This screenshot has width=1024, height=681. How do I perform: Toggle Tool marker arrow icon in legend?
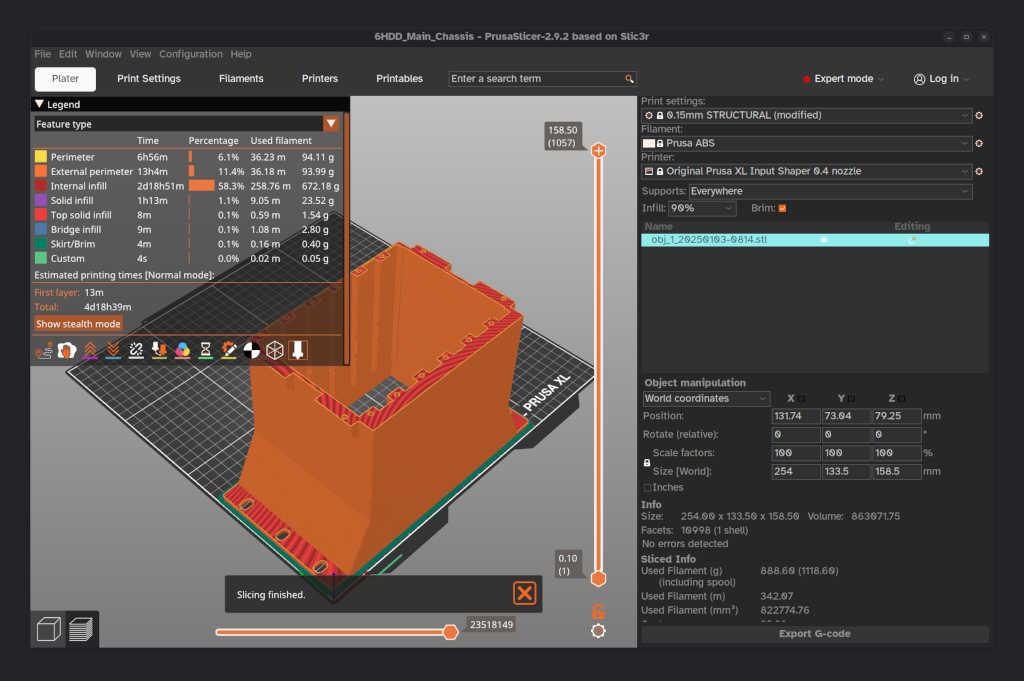(x=298, y=351)
